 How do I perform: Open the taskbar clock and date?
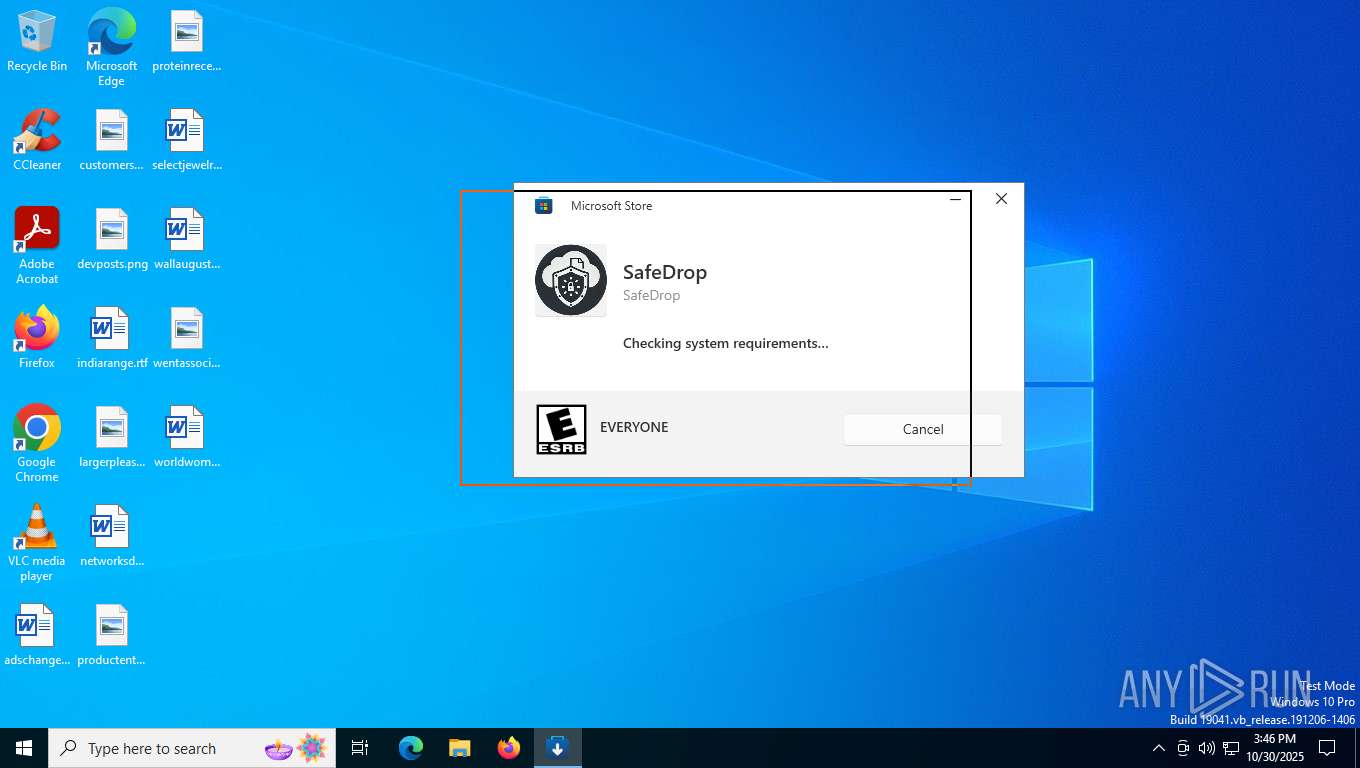(1274, 748)
